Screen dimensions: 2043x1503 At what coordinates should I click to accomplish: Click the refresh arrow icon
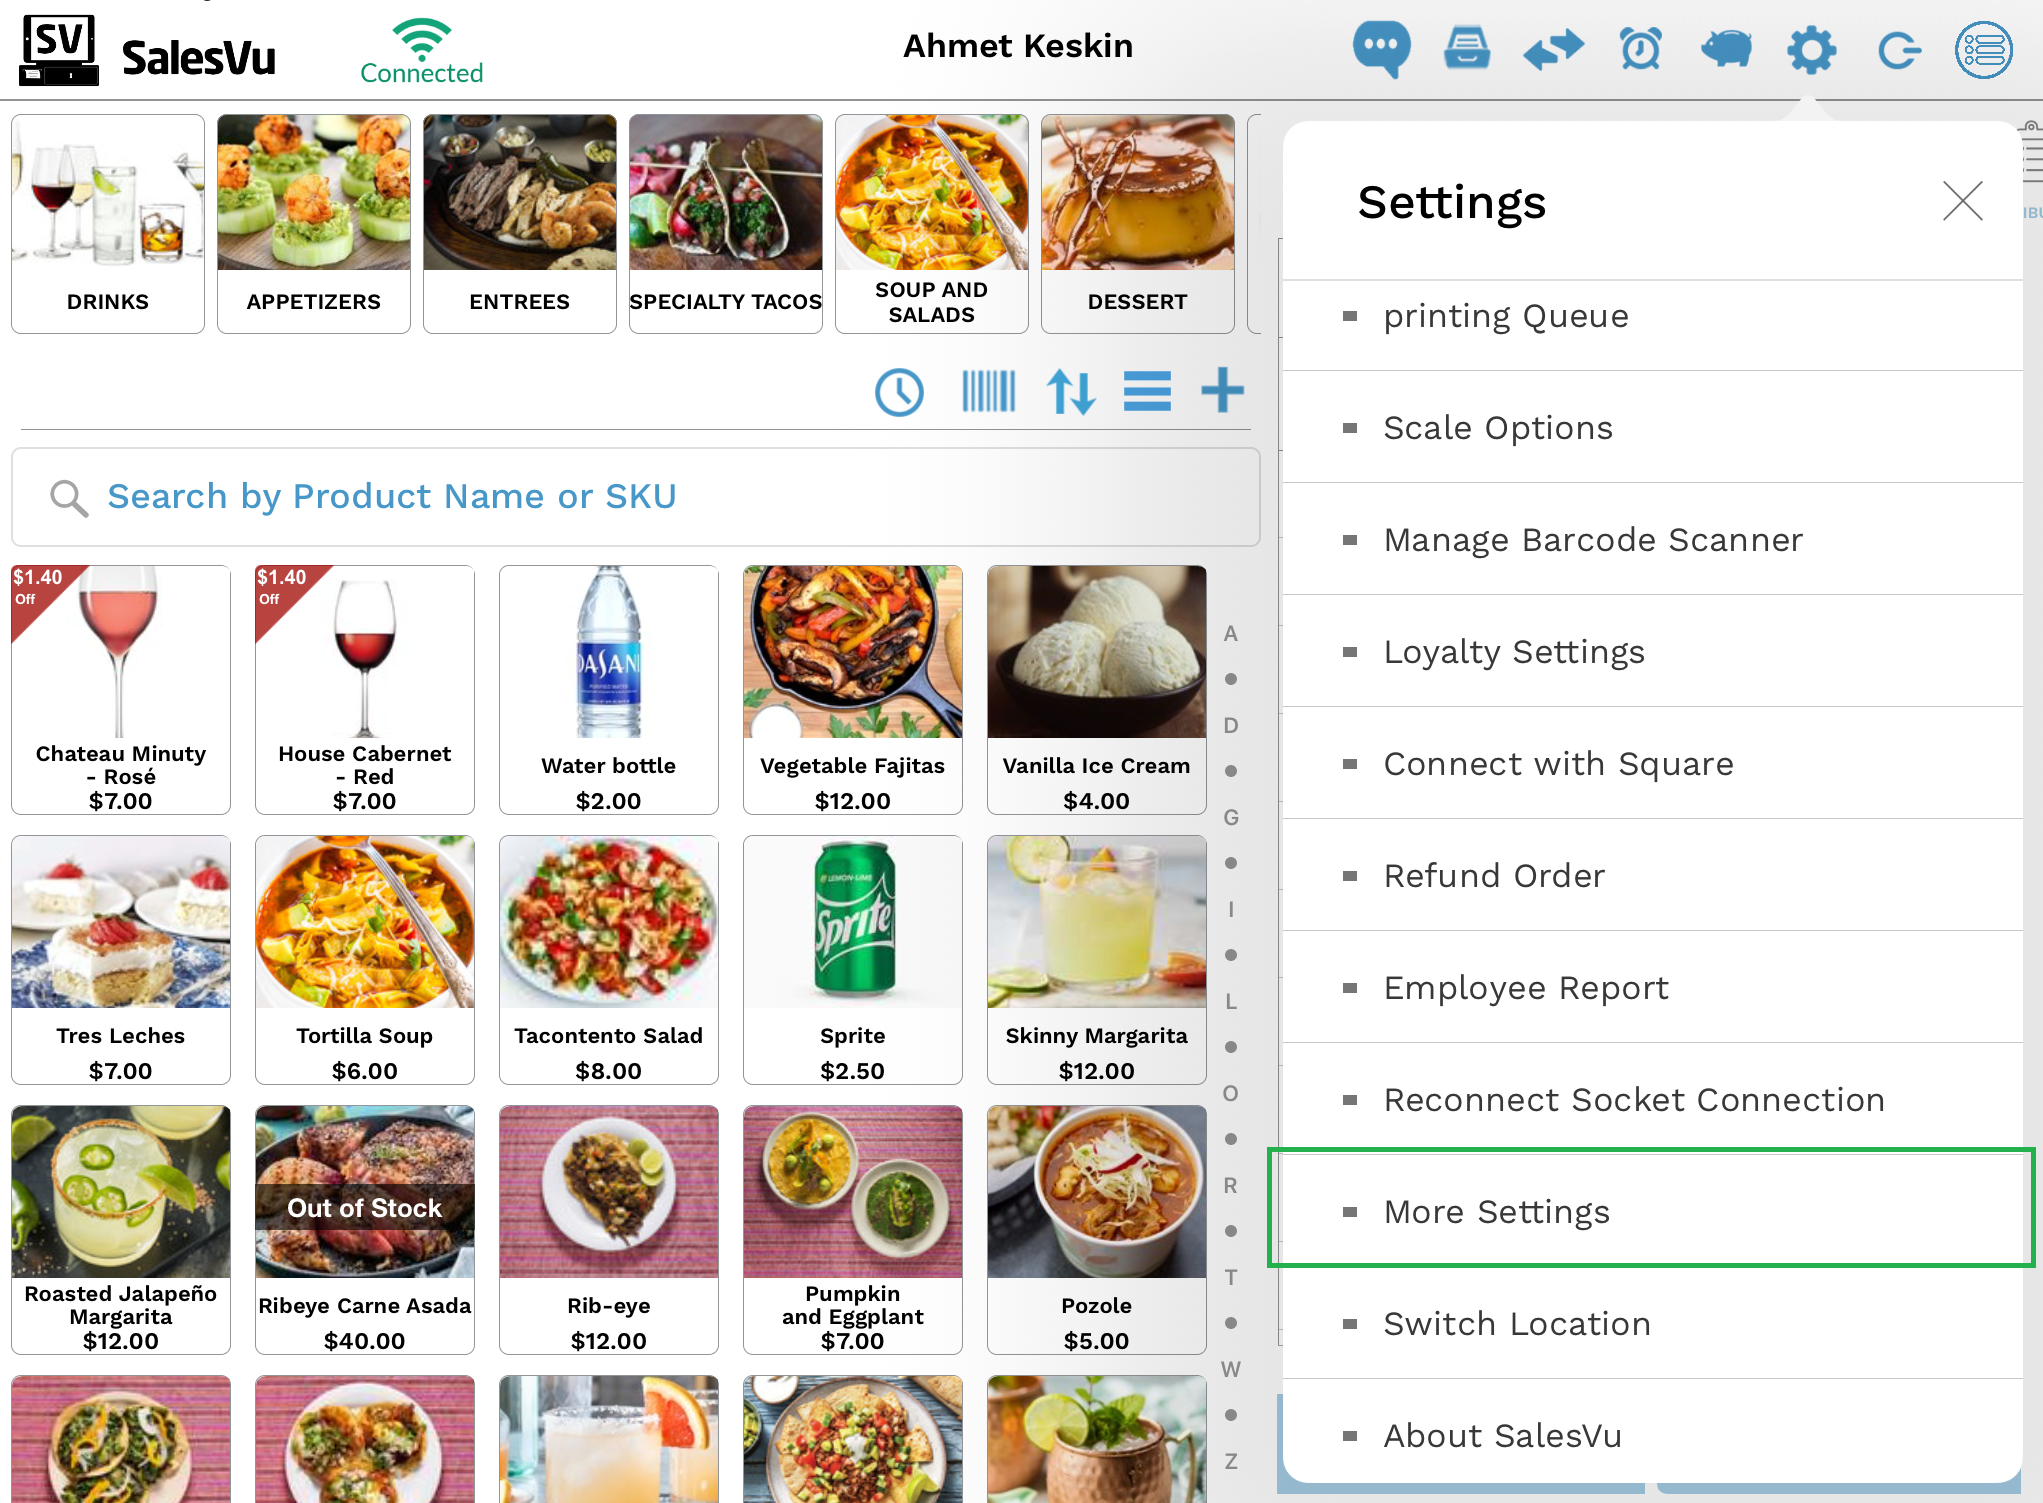tap(1897, 49)
